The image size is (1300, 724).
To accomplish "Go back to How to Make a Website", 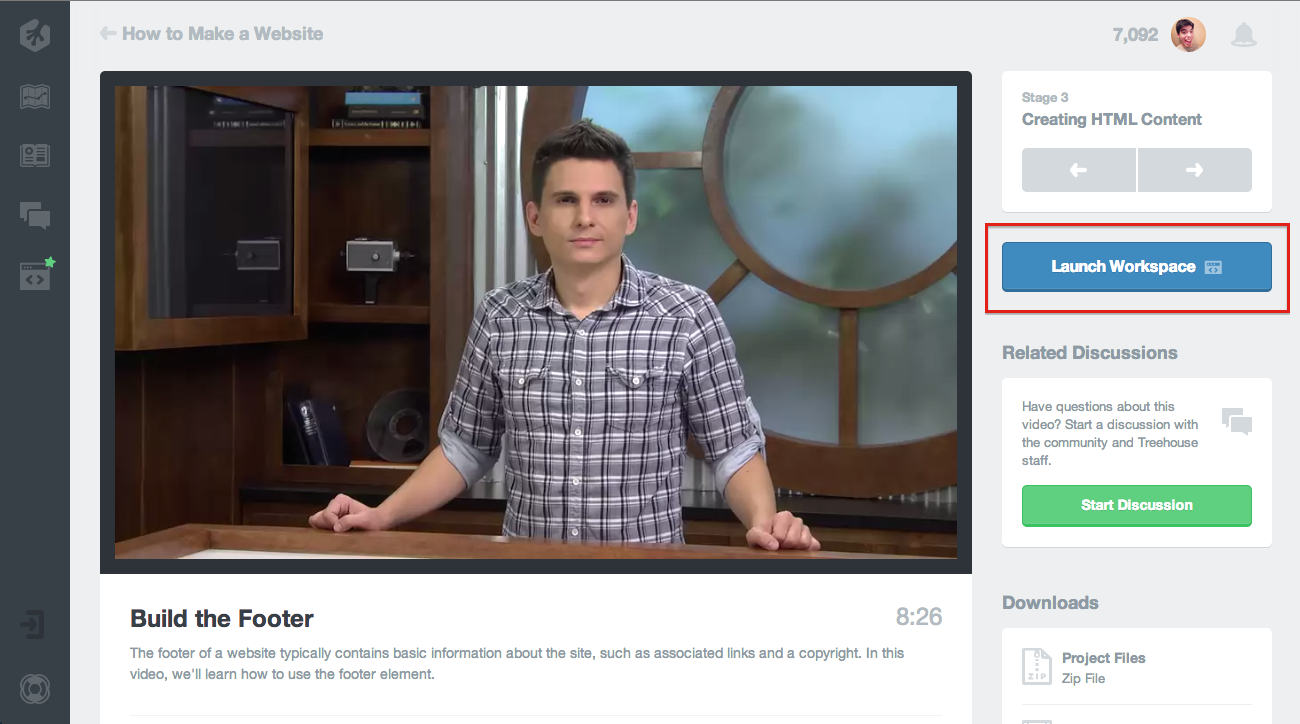I will (212, 33).
